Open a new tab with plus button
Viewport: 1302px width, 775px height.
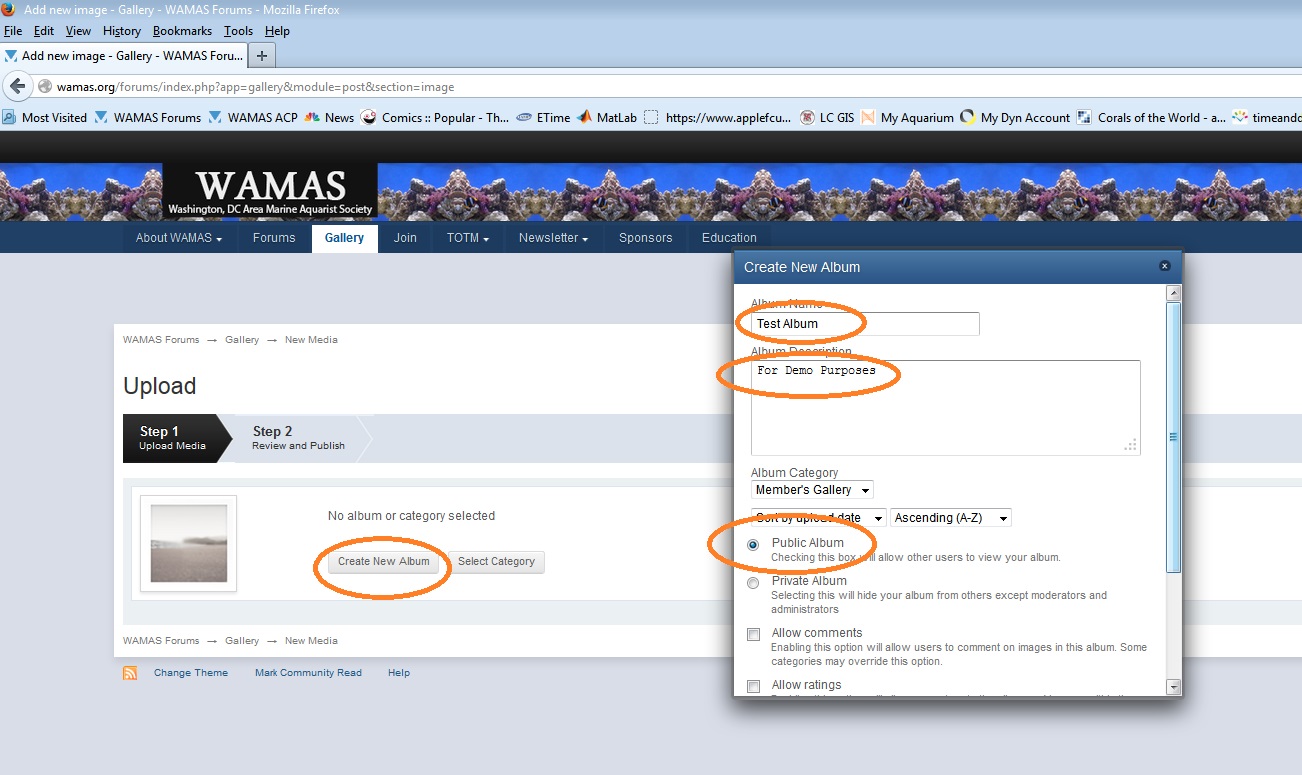(x=262, y=55)
